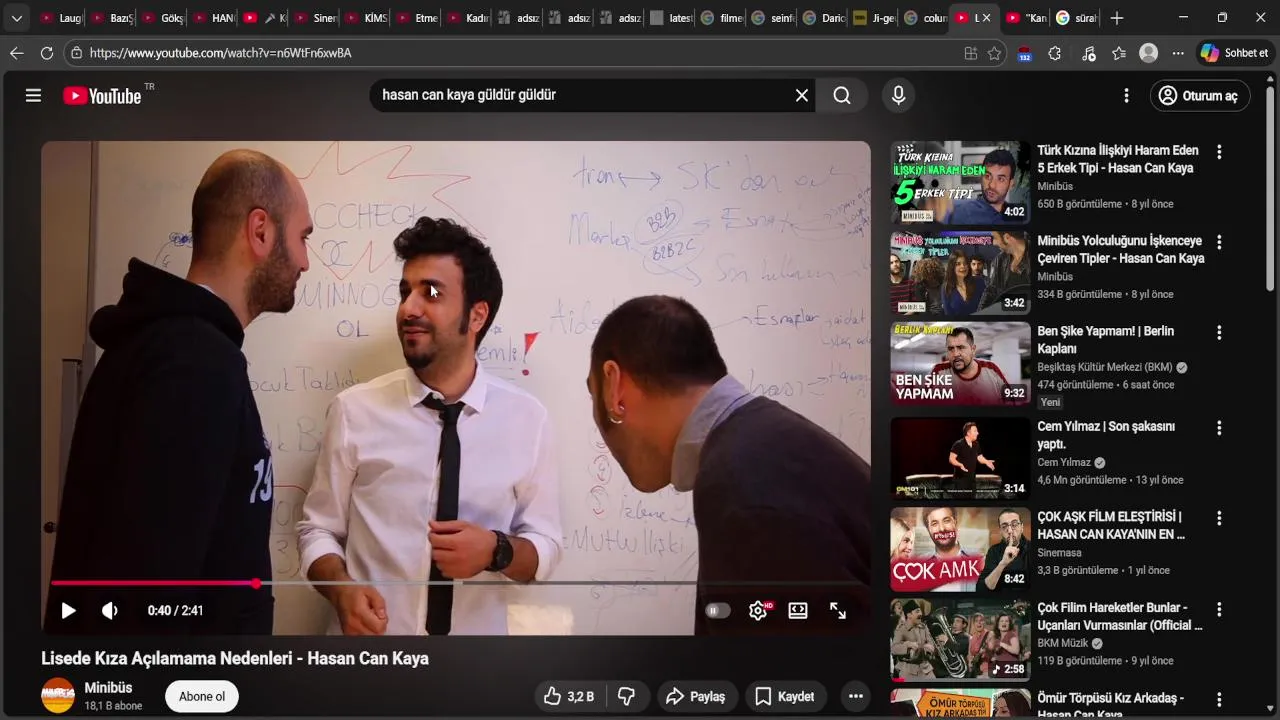The width and height of the screenshot is (1280, 720).
Task: Seek the red video progress bar
Action: (456, 583)
